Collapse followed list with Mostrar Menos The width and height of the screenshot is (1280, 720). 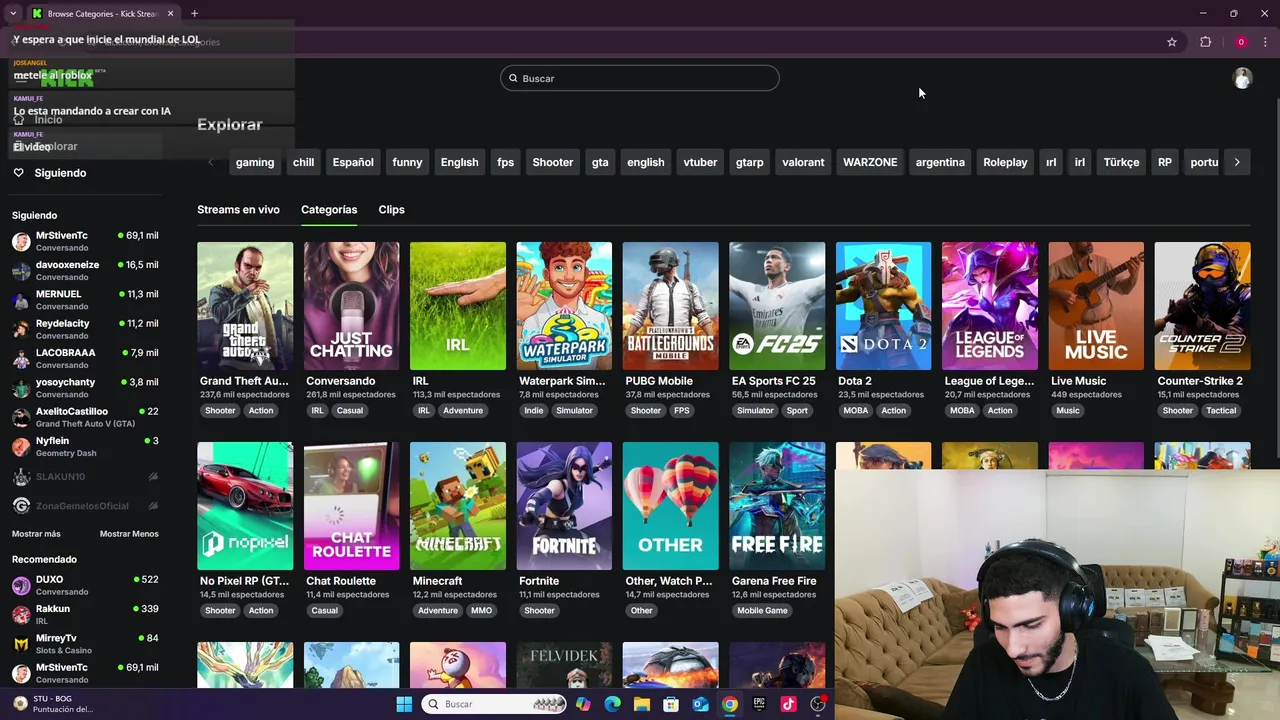click(129, 534)
